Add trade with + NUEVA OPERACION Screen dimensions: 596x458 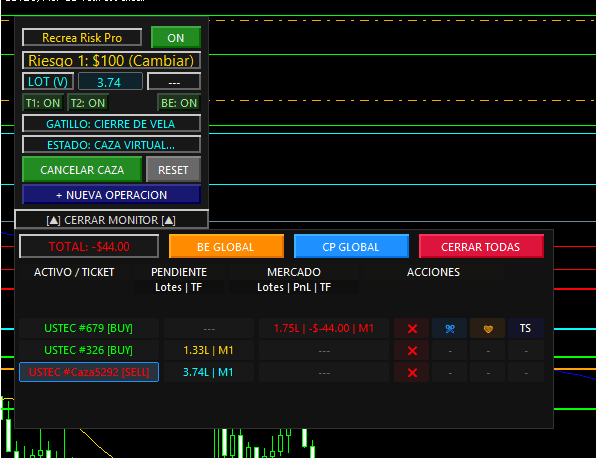pos(111,195)
